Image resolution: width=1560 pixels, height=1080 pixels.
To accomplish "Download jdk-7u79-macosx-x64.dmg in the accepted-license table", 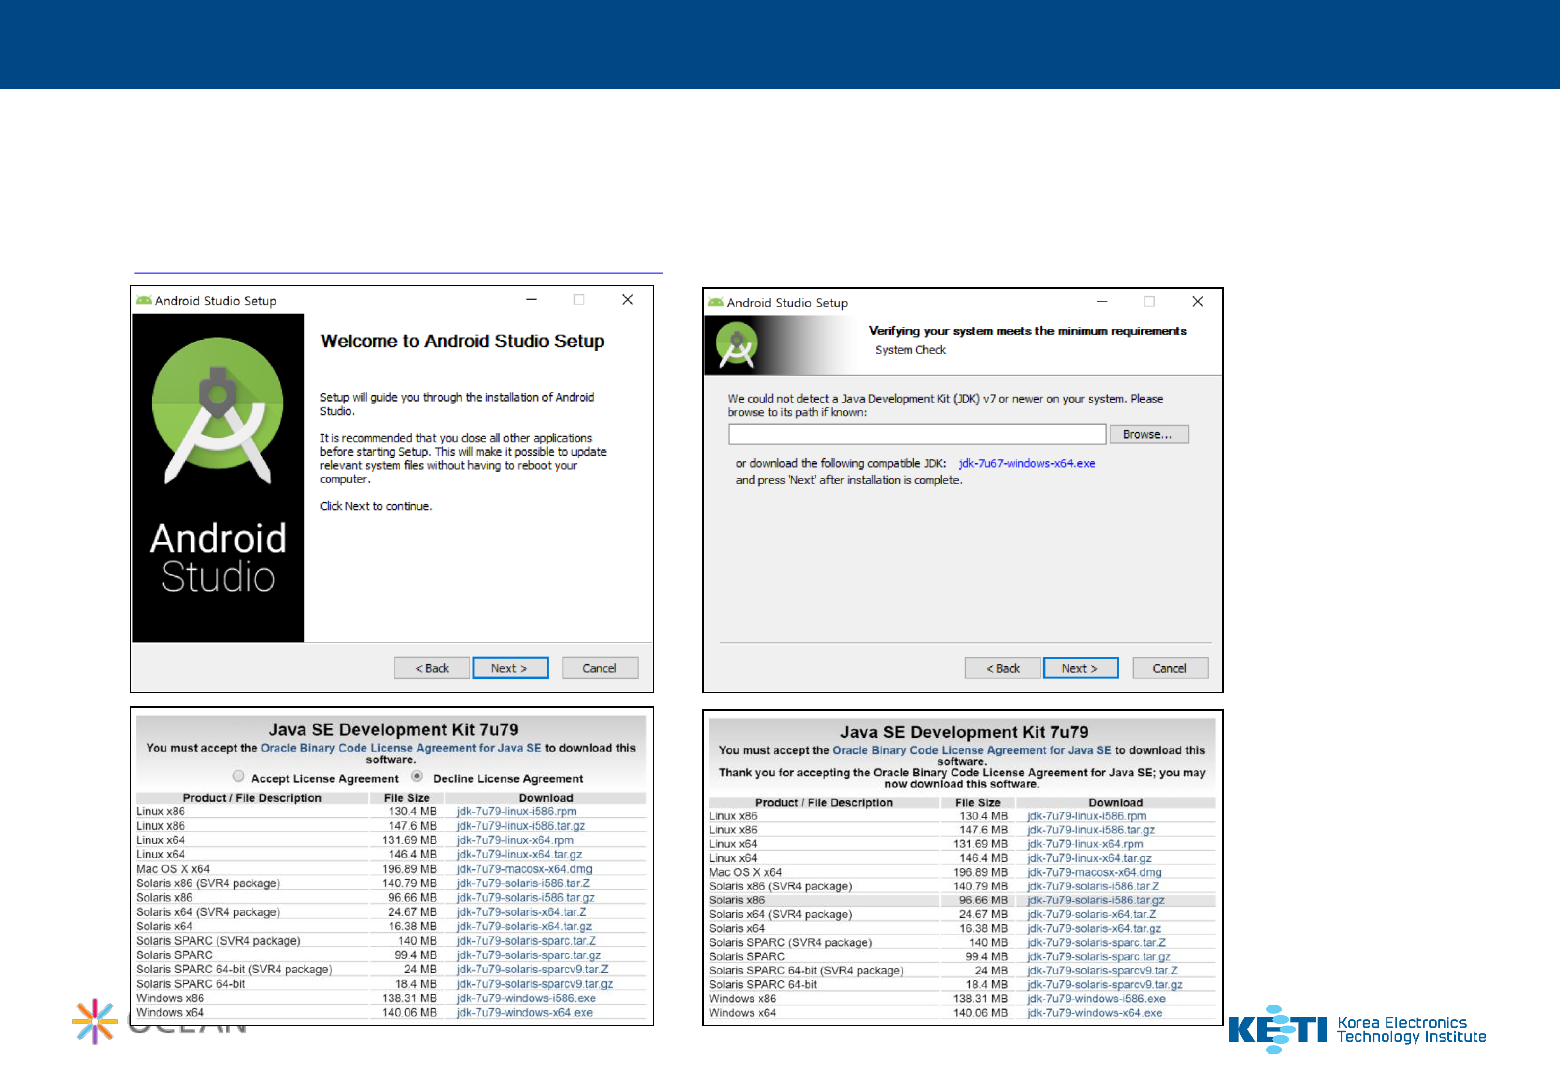I will click(1095, 872).
